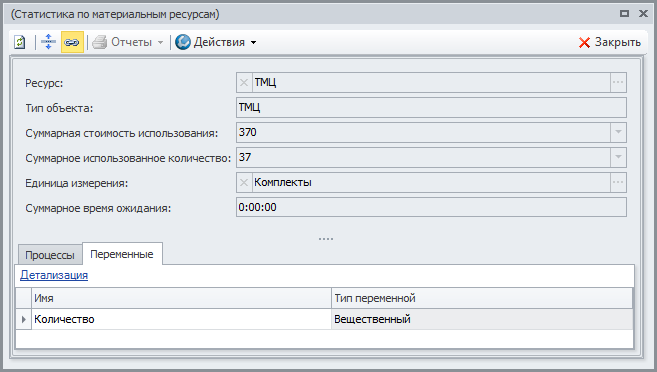This screenshot has width=657, height=372.
Task: Clear the Ресурс field with X icon
Action: coord(244,83)
